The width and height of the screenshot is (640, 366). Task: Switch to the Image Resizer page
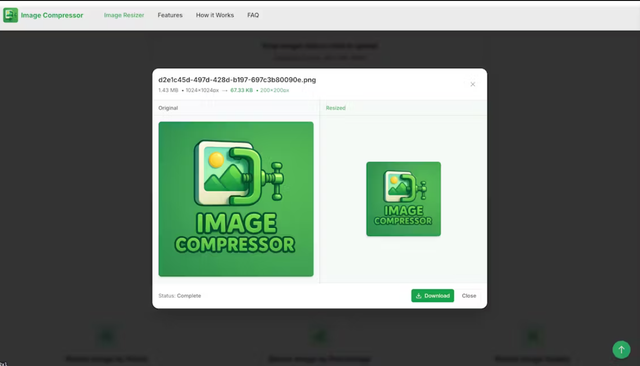pos(124,15)
